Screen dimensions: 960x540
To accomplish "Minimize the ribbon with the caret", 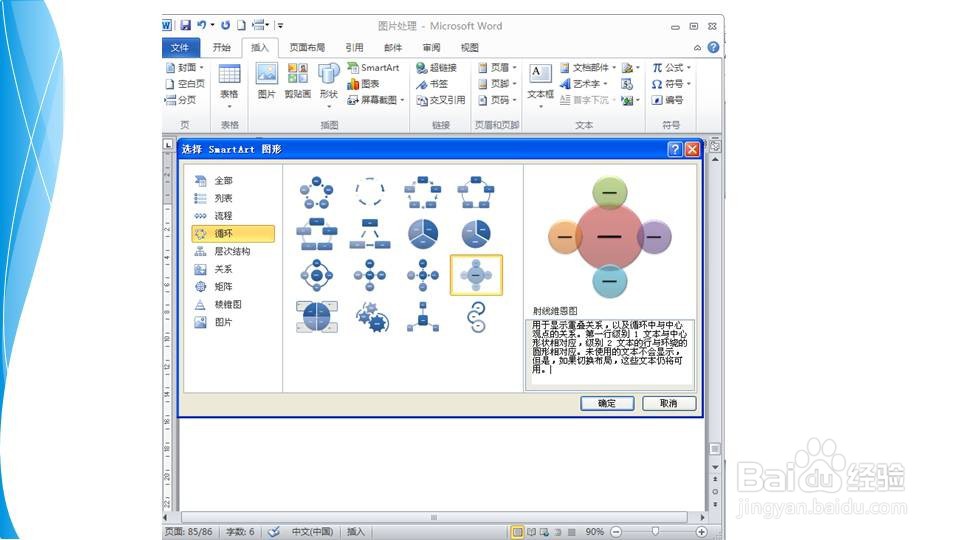I will (697, 48).
